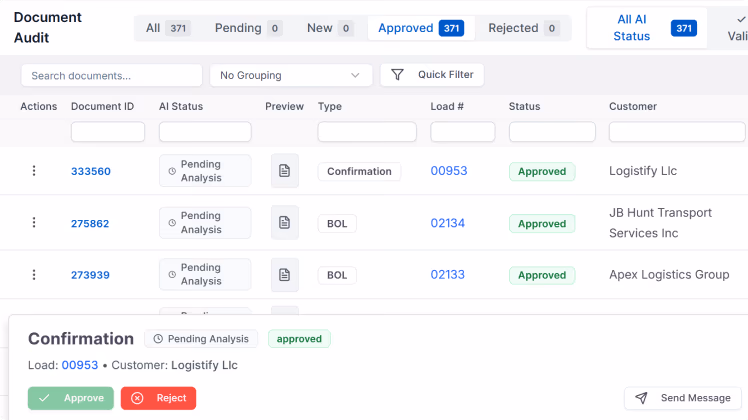748x420 pixels.
Task: Open document ID 275862 link
Action: pyautogui.click(x=90, y=223)
